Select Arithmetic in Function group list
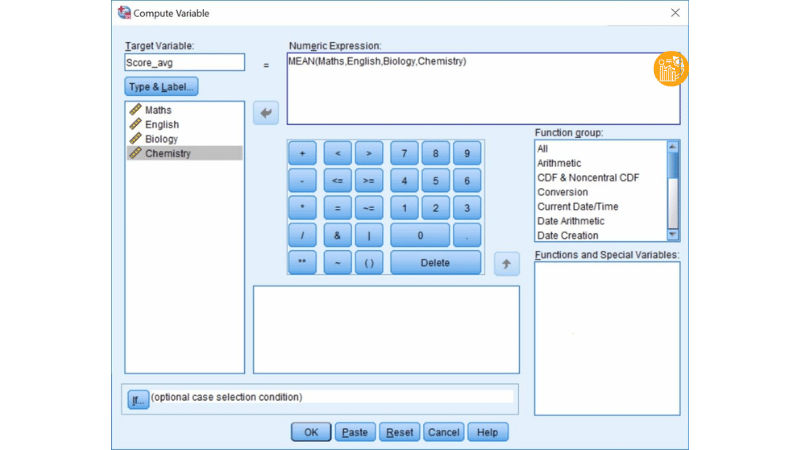Image resolution: width=800 pixels, height=450 pixels. pyautogui.click(x=559, y=163)
